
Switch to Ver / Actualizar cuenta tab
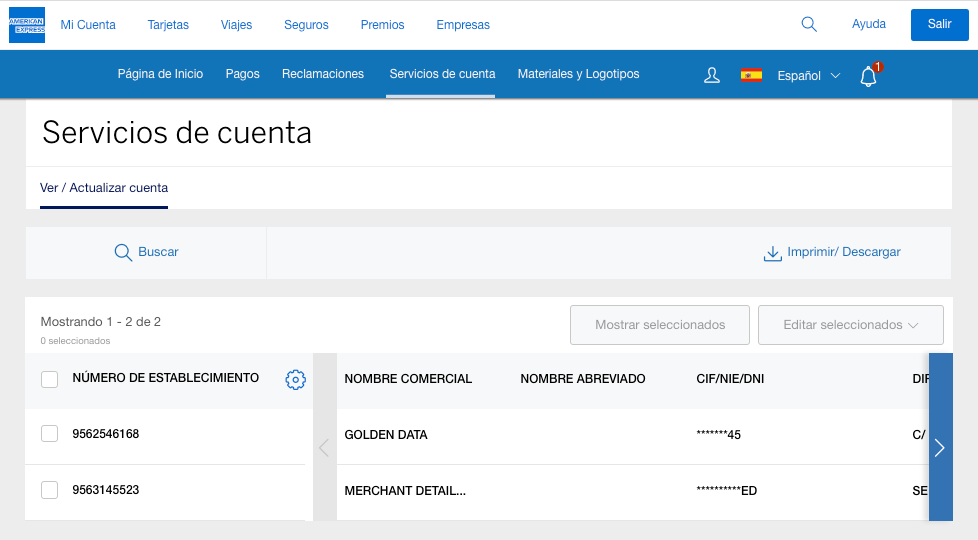point(104,188)
